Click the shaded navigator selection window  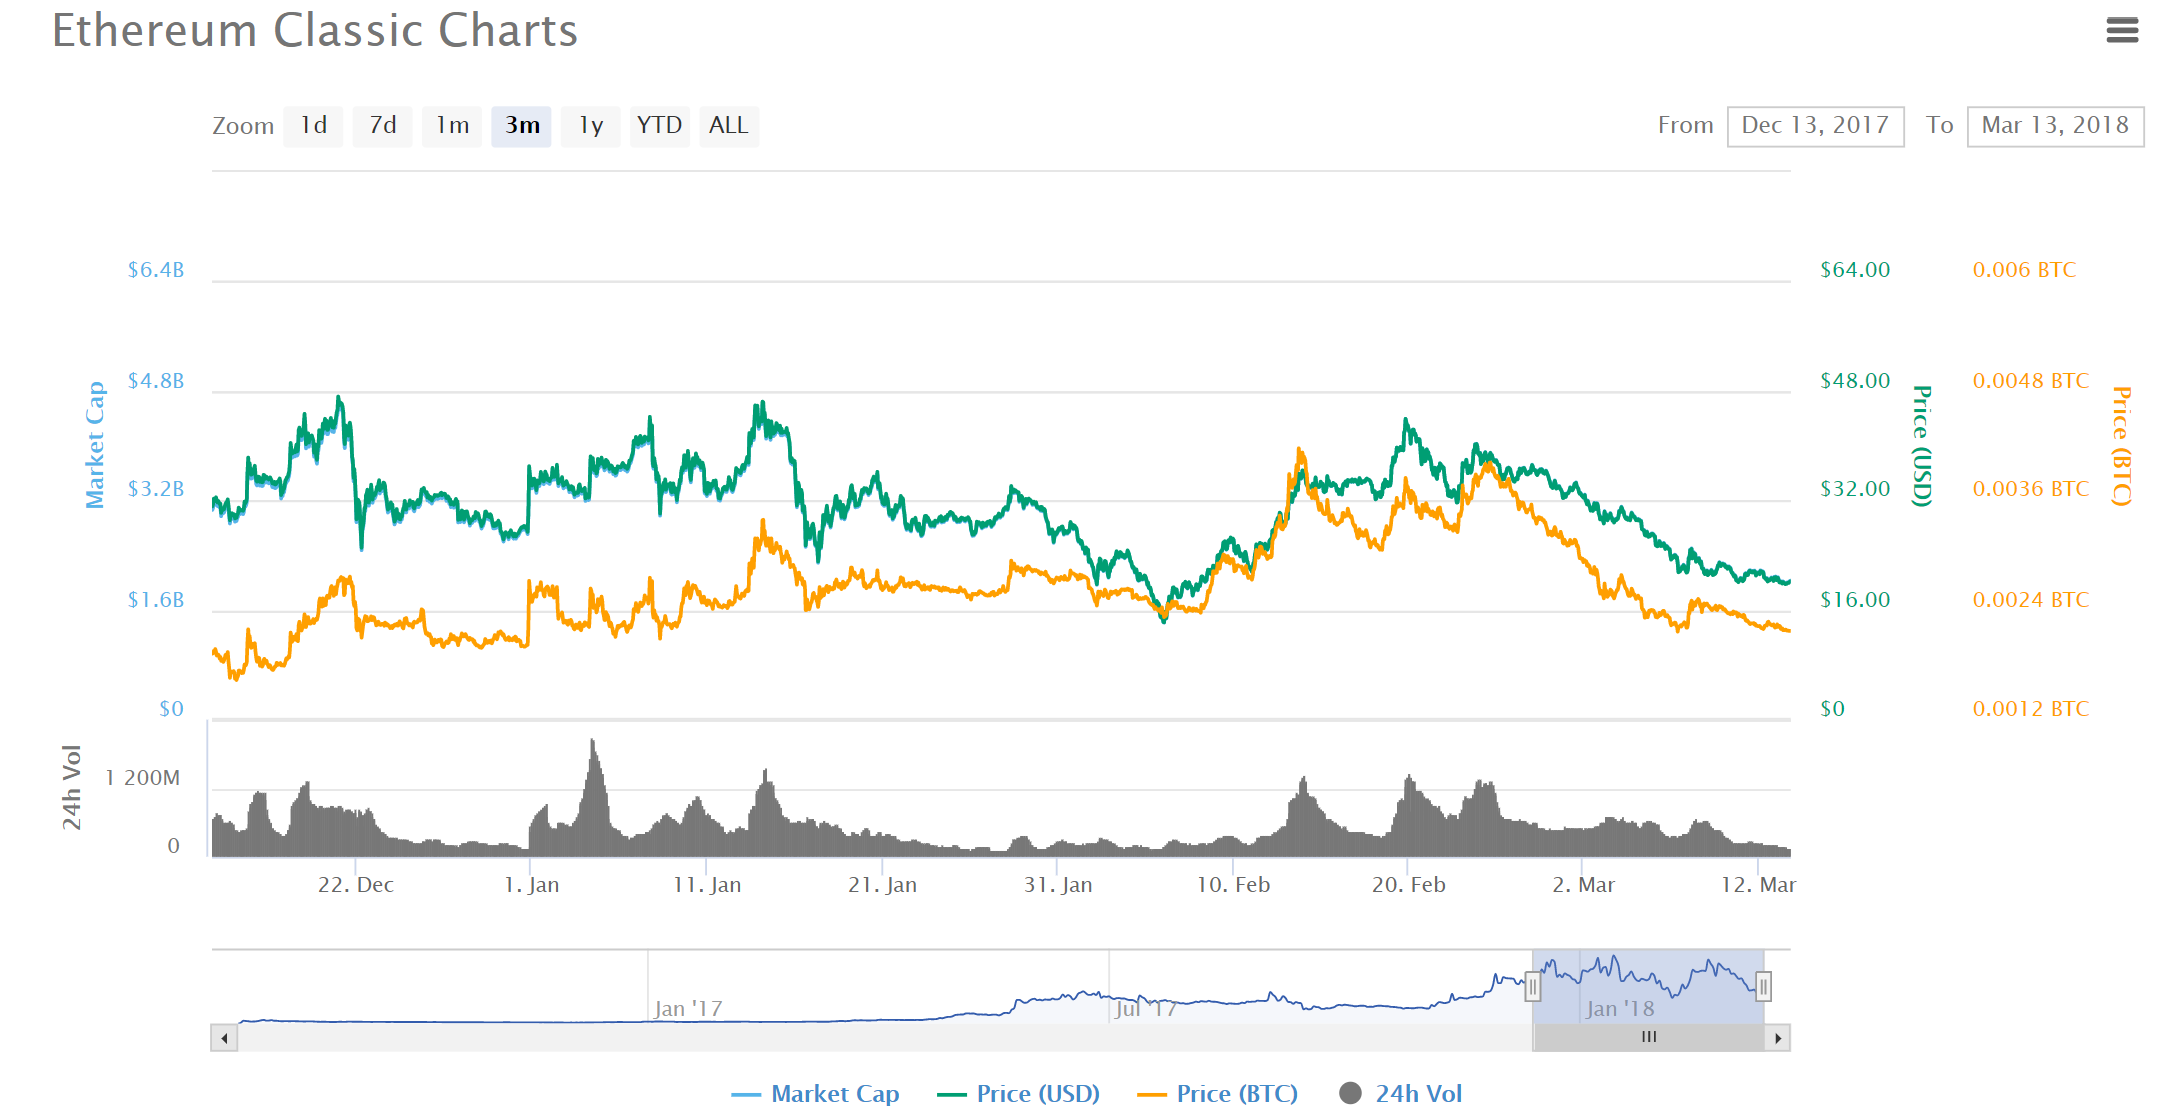(1648, 987)
